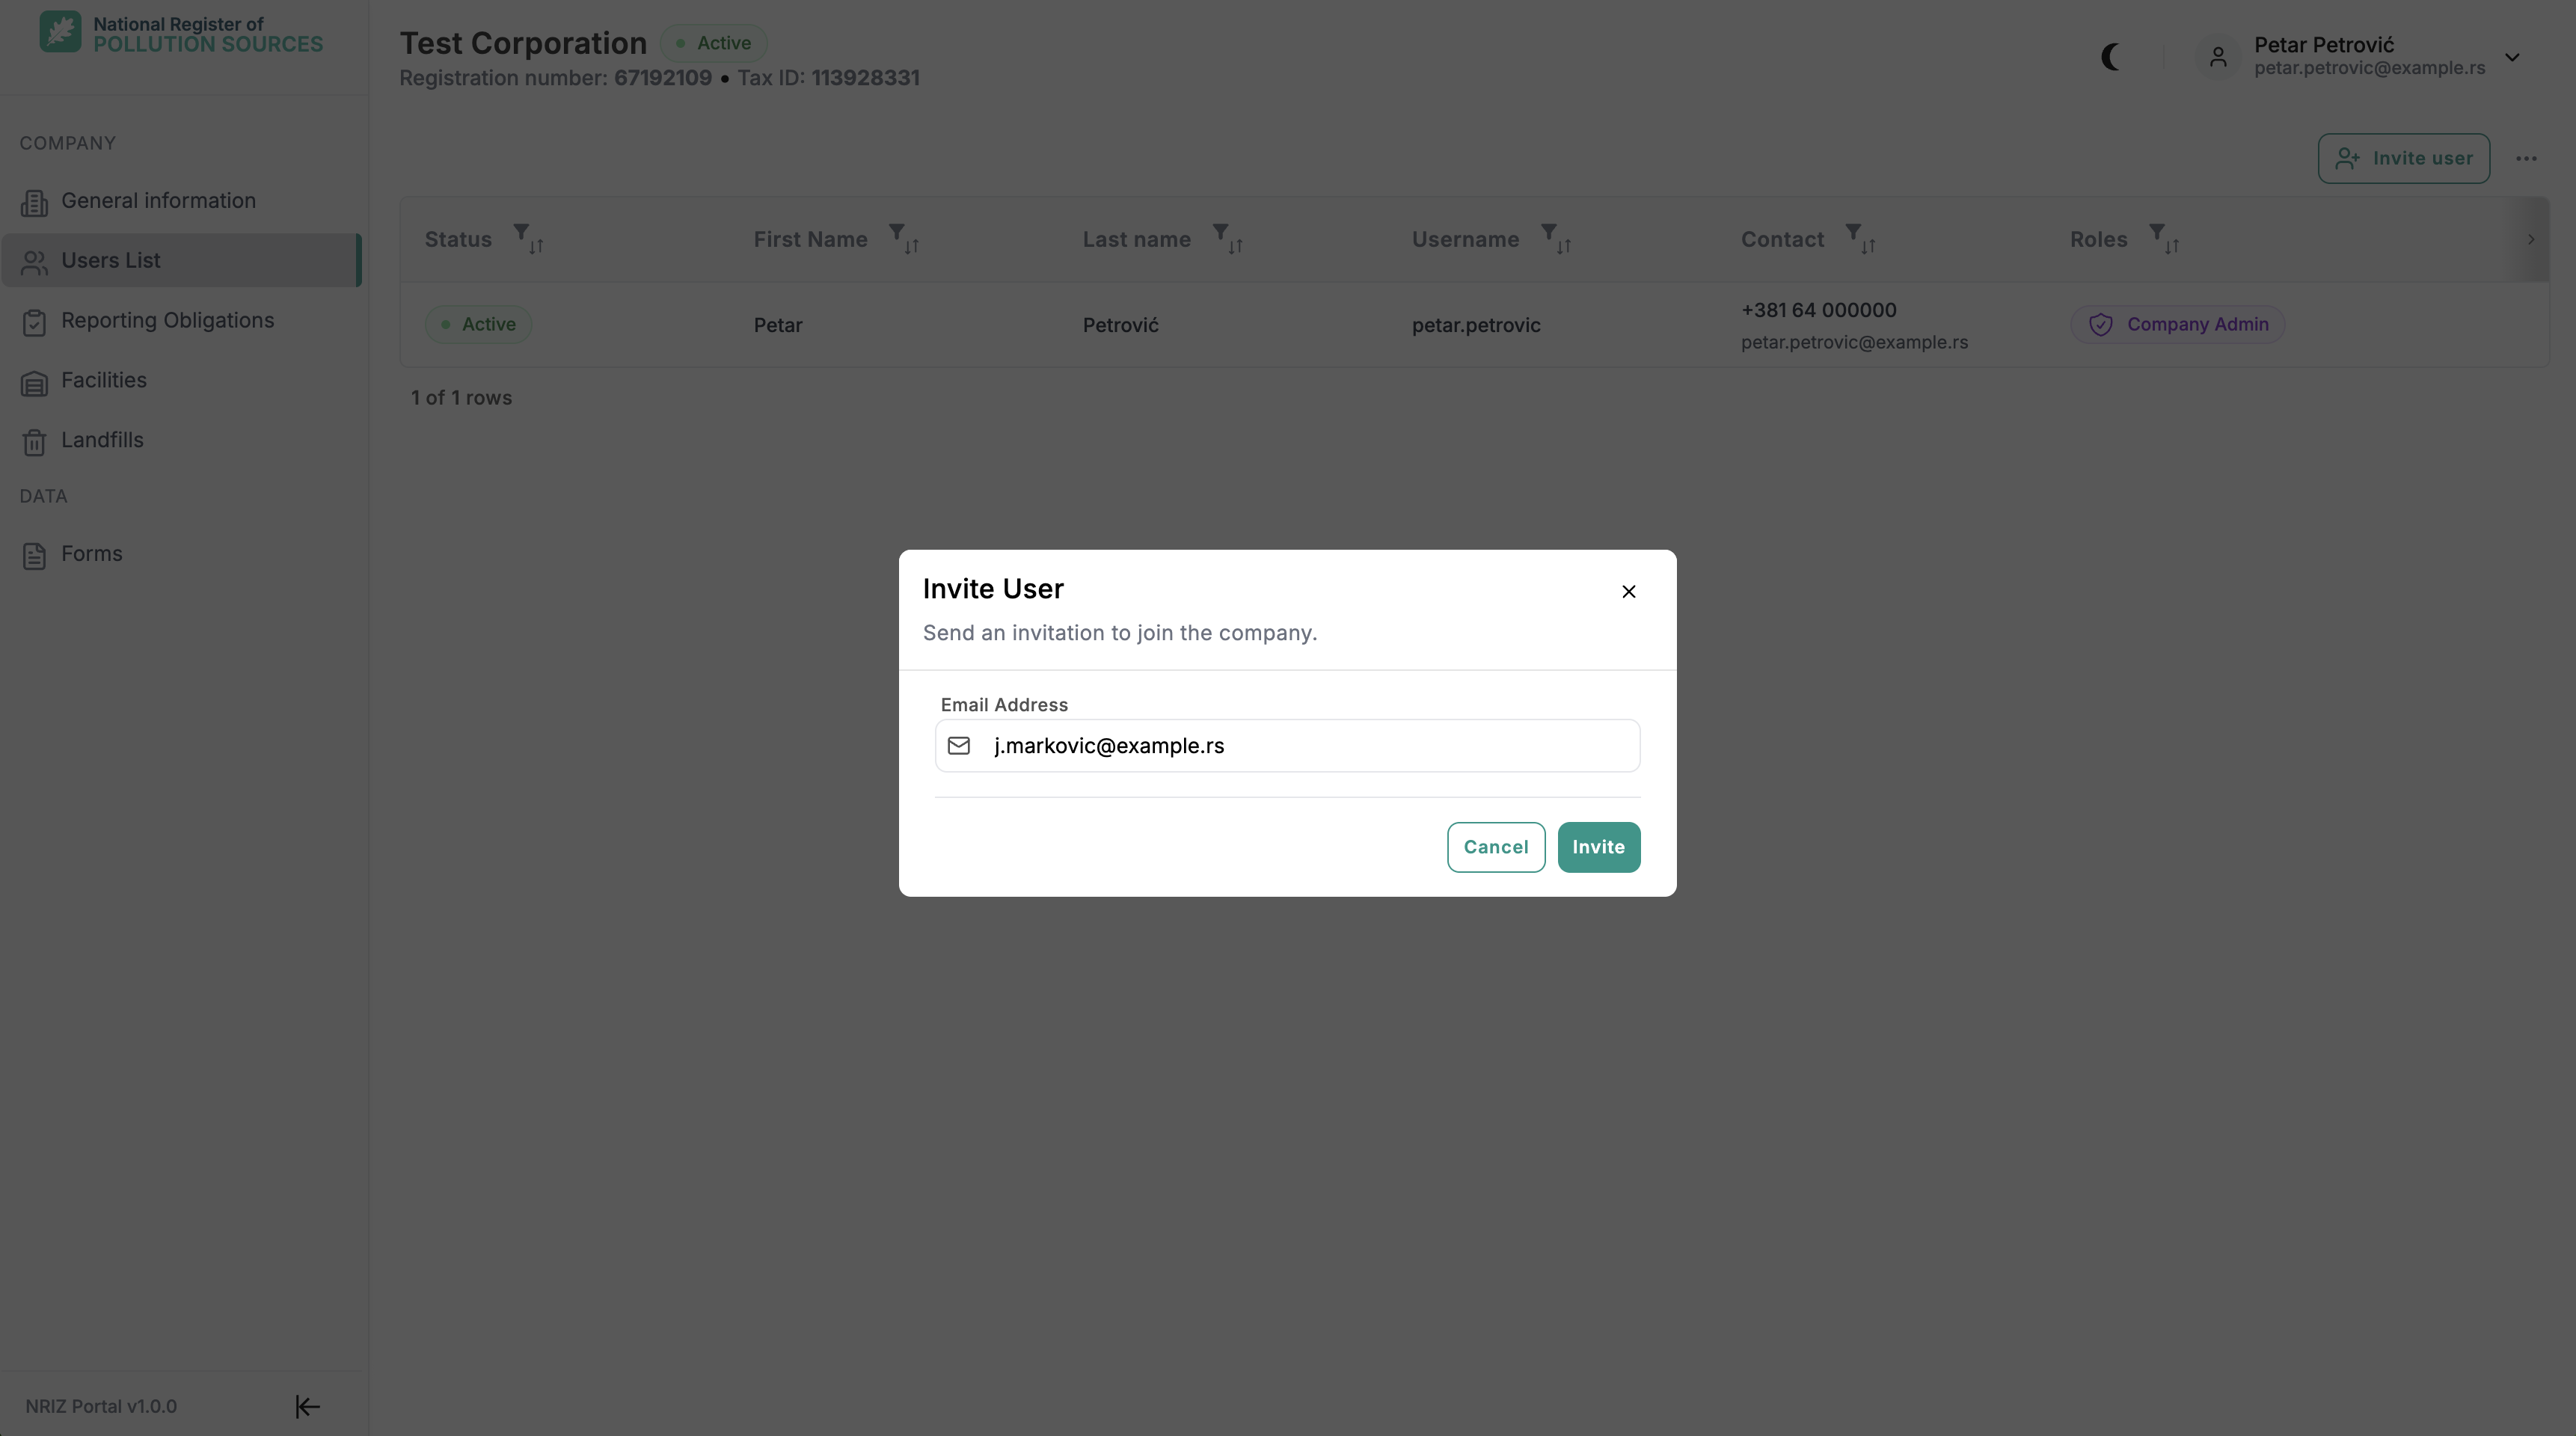The width and height of the screenshot is (2576, 1436).
Task: Click Tax ID 113928331
Action: pos(865,78)
